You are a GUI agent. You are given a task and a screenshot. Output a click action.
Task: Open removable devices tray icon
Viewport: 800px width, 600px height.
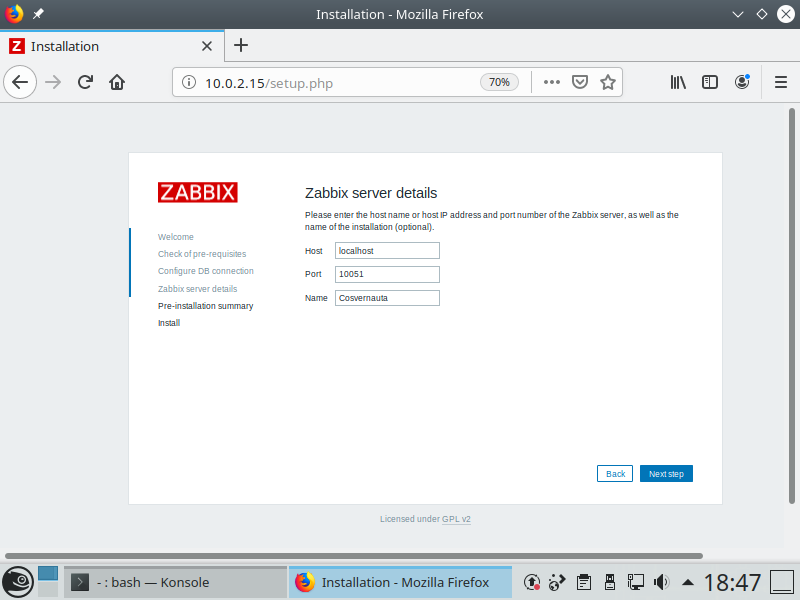pyautogui.click(x=610, y=582)
